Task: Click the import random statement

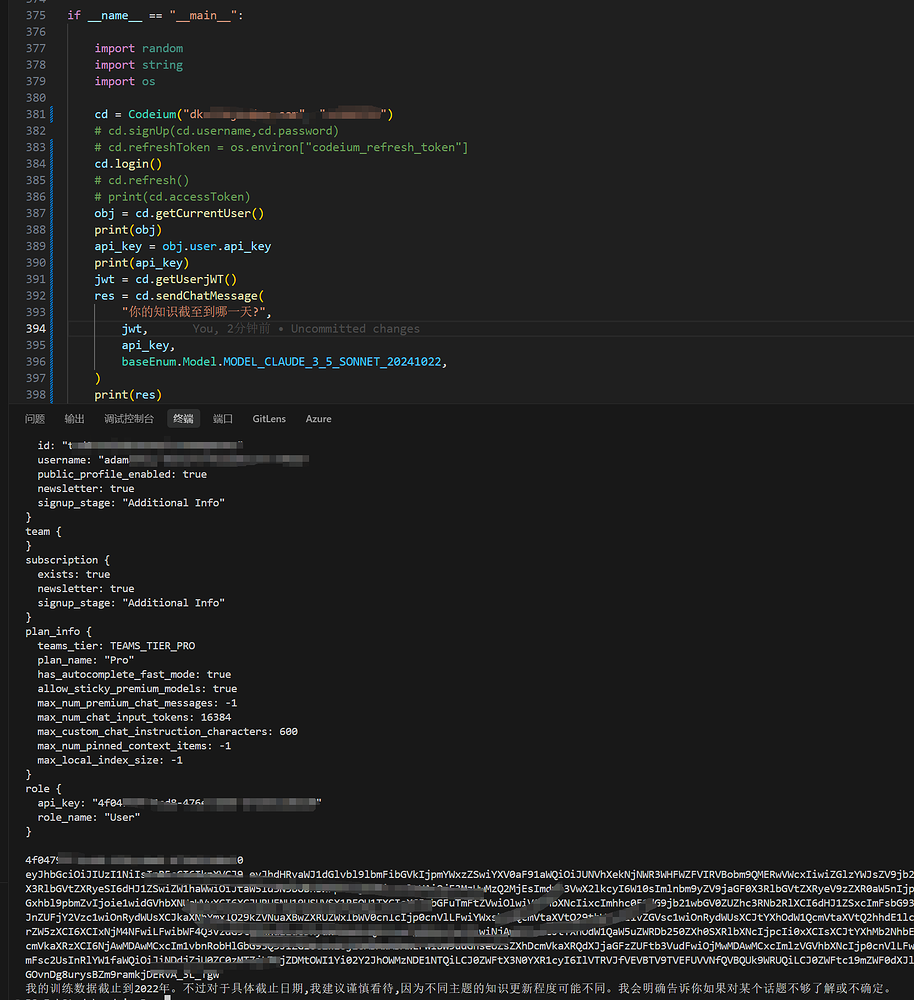Action: click(138, 48)
